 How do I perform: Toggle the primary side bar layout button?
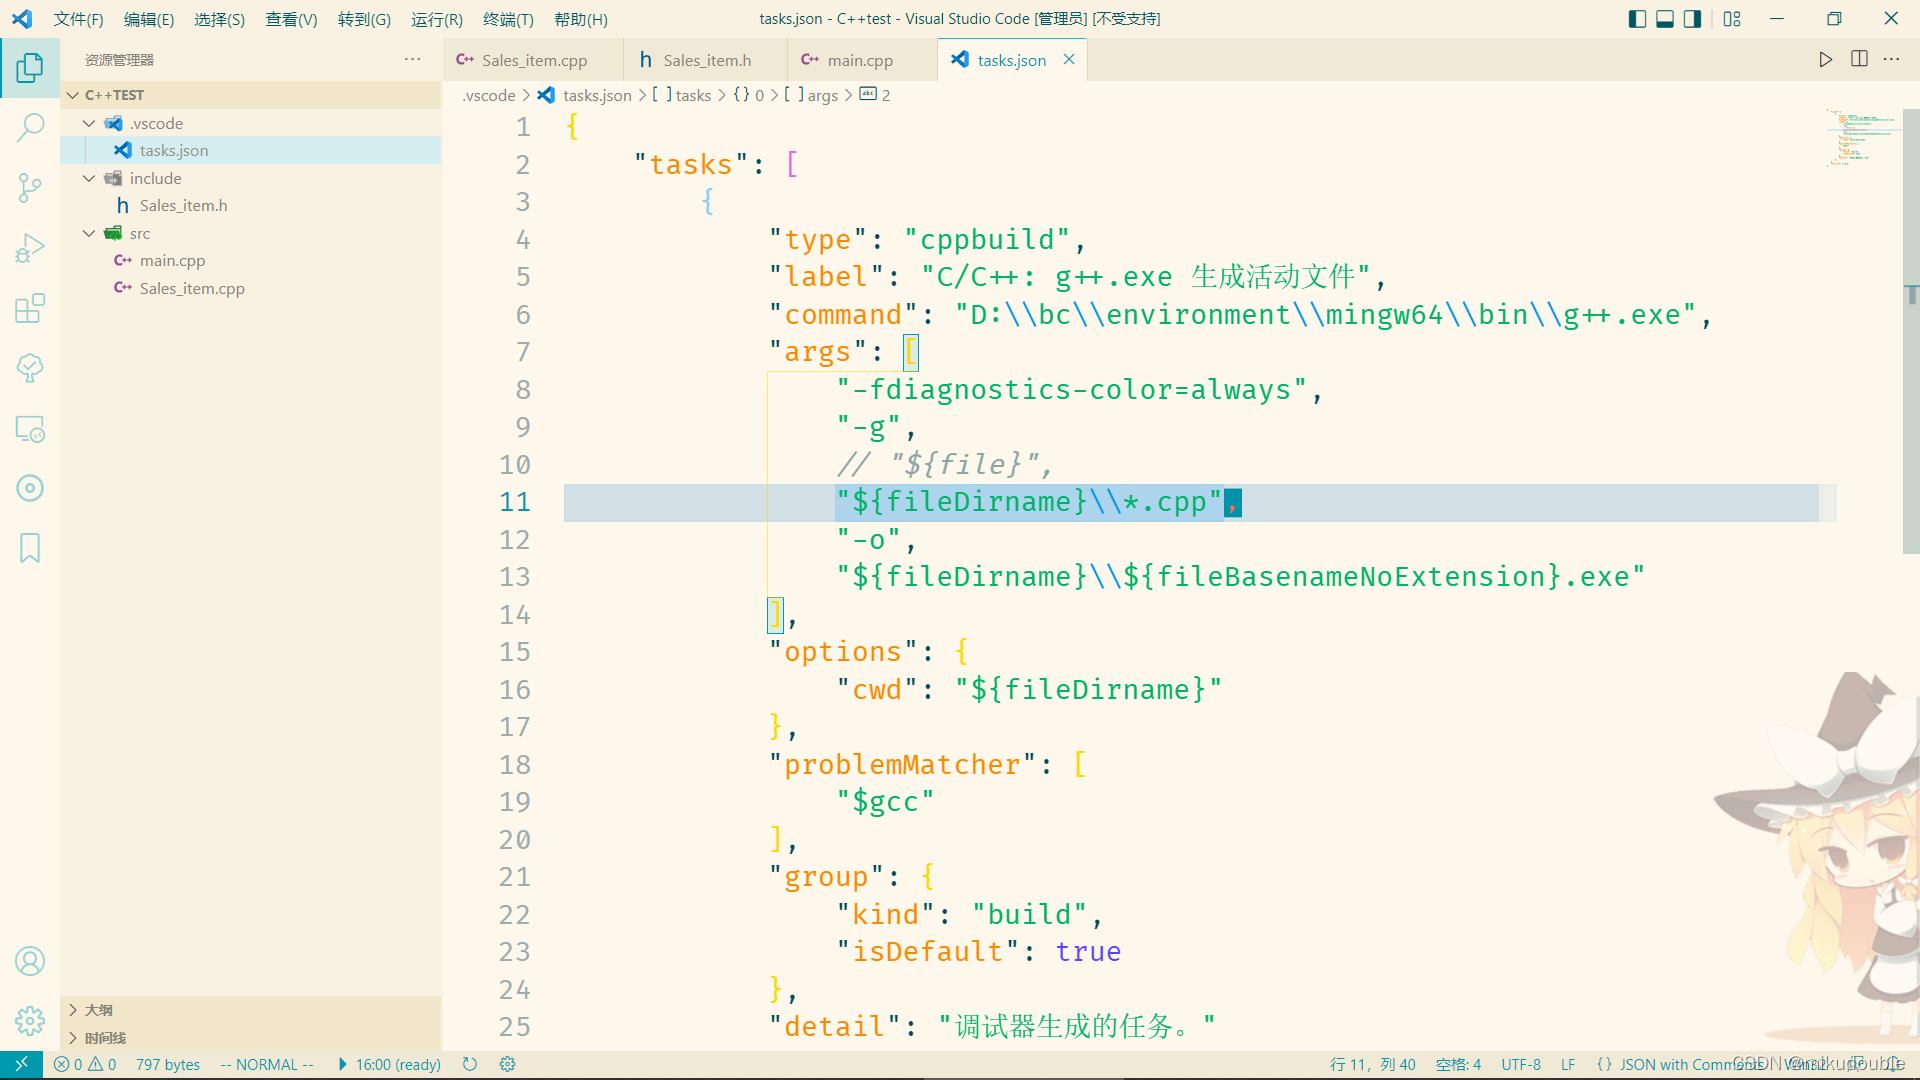(x=1637, y=19)
